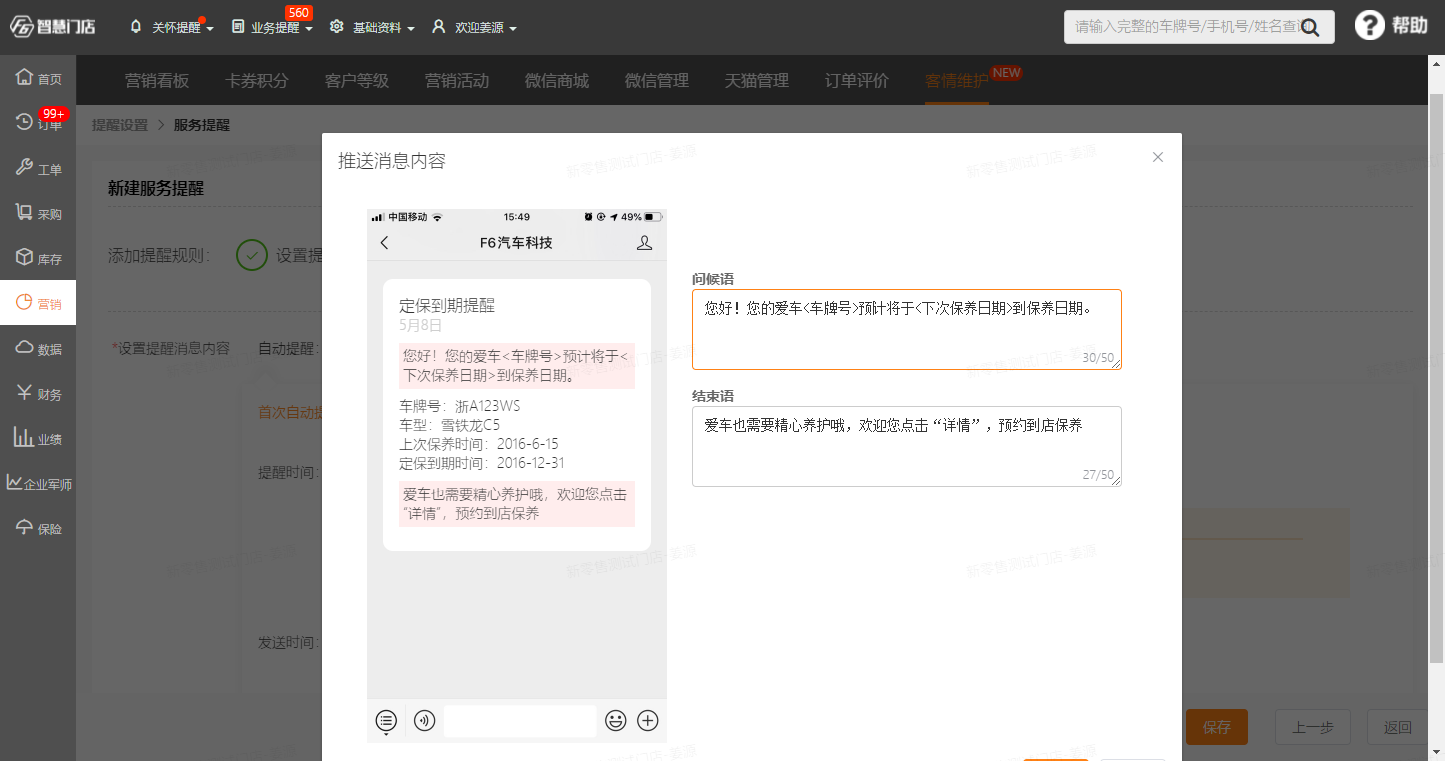This screenshot has height=761, width=1445.
Task: Switch to 订单评价 tab
Action: pyautogui.click(x=857, y=81)
